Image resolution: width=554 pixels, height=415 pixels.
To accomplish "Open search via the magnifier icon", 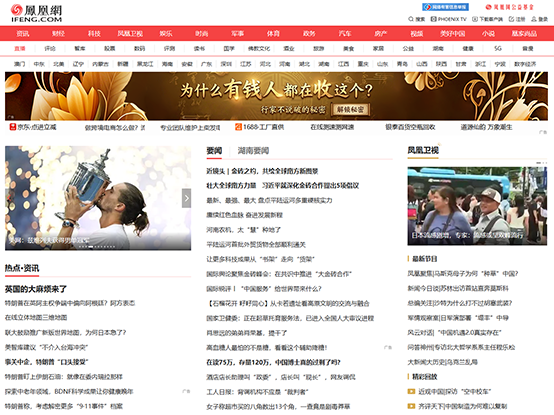I will coord(411,19).
